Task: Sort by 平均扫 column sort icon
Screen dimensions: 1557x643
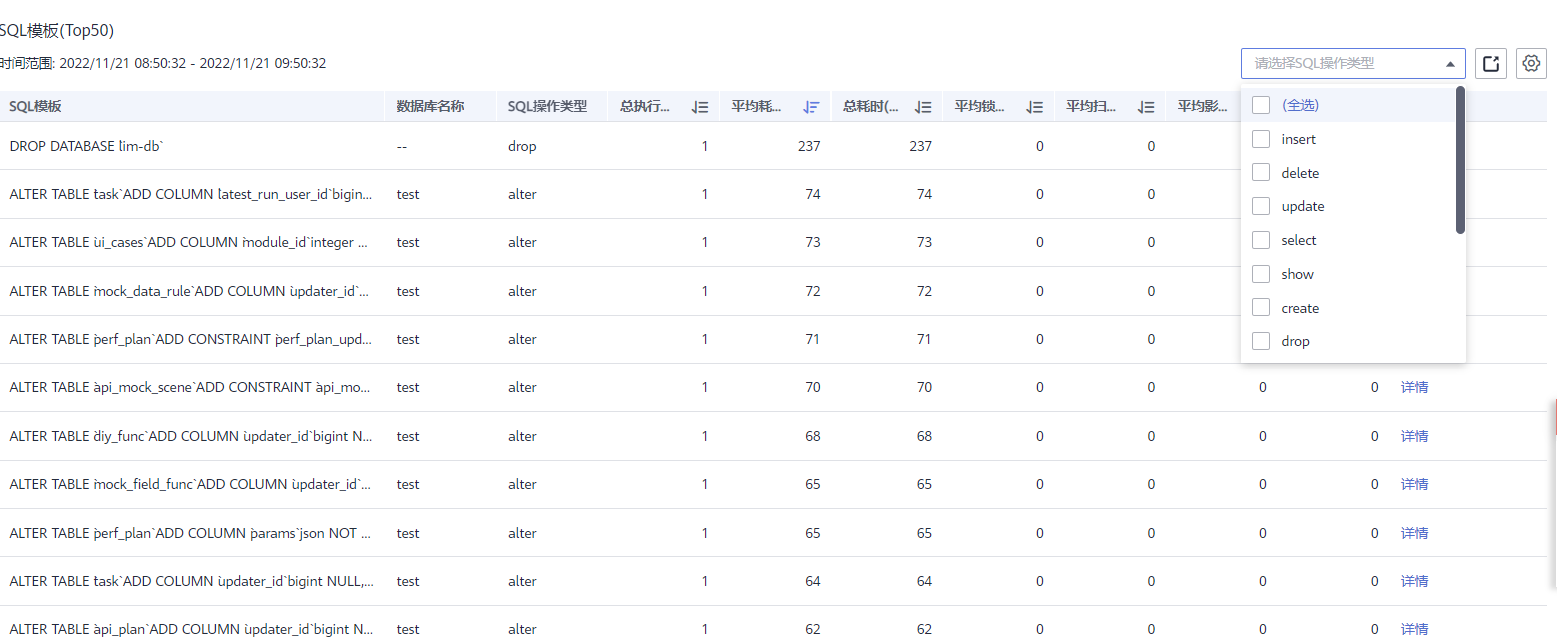Action: [1146, 107]
